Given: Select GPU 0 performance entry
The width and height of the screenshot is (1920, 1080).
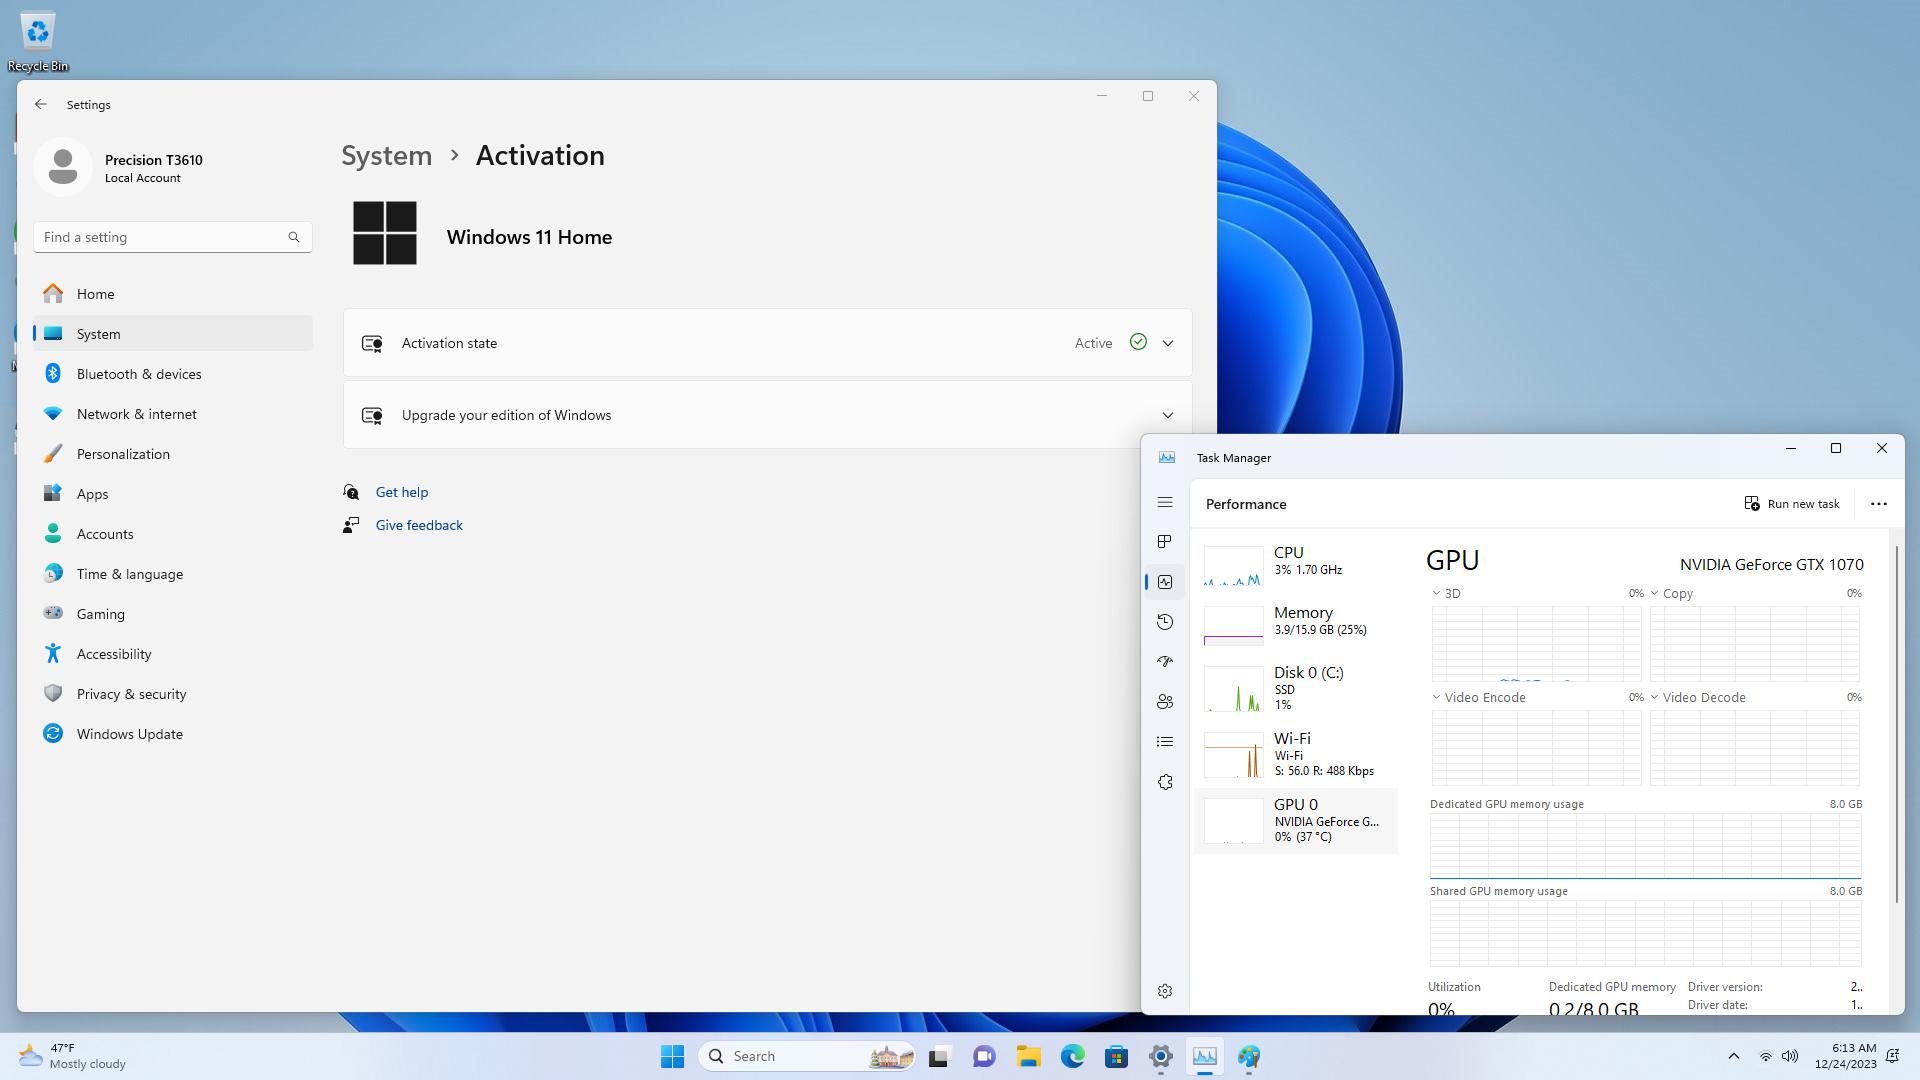Looking at the screenshot, I should [1296, 820].
